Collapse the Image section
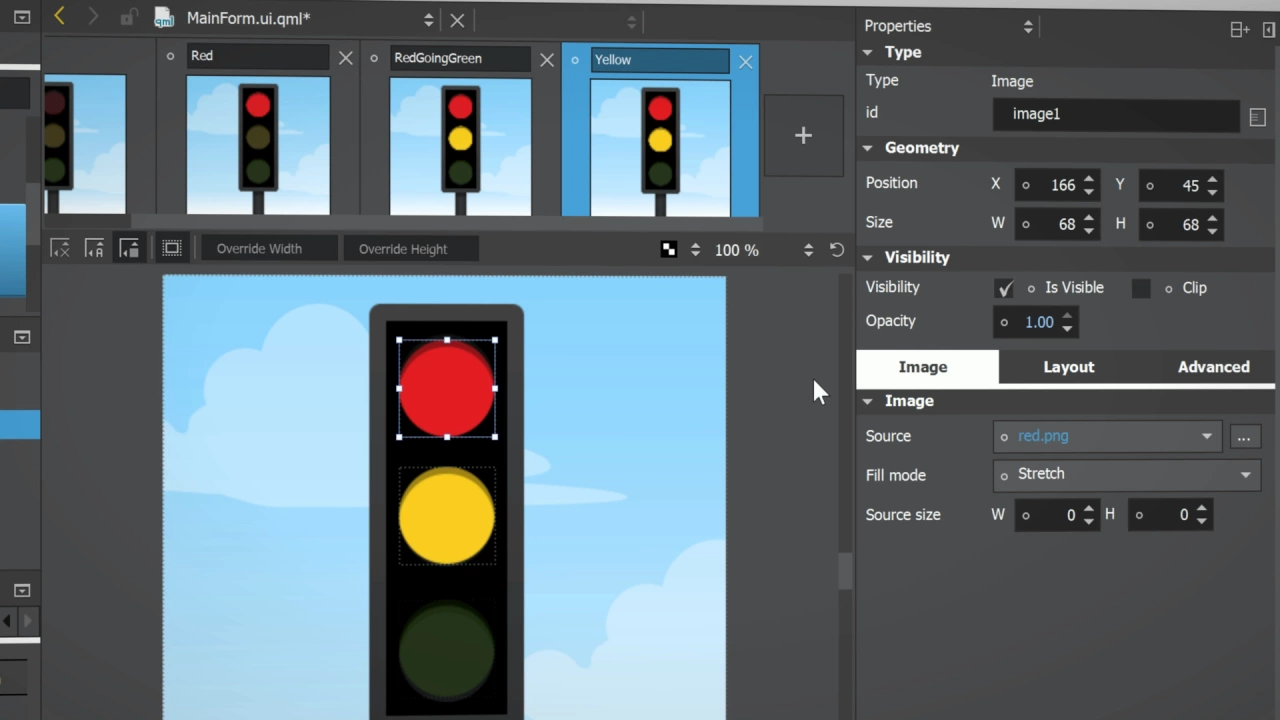This screenshot has width=1280, height=720. click(867, 401)
